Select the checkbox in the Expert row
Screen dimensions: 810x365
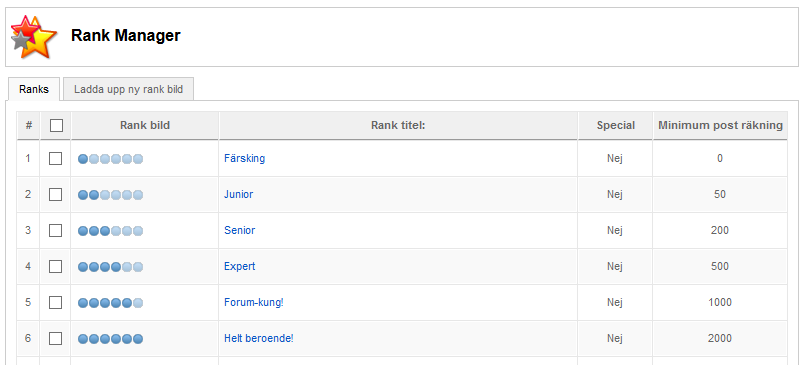tap(55, 266)
